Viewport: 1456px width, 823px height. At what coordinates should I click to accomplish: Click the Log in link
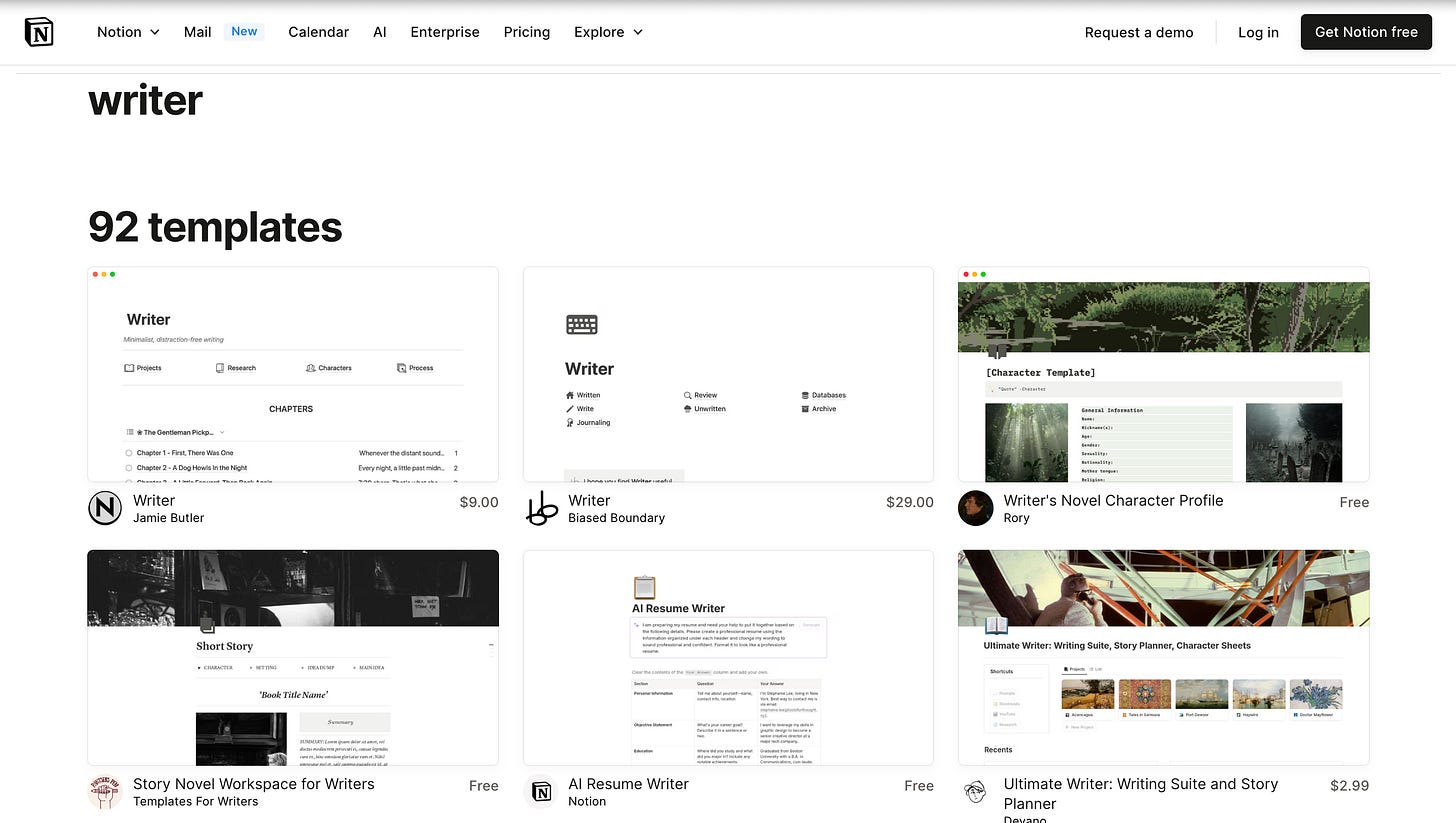(1258, 32)
